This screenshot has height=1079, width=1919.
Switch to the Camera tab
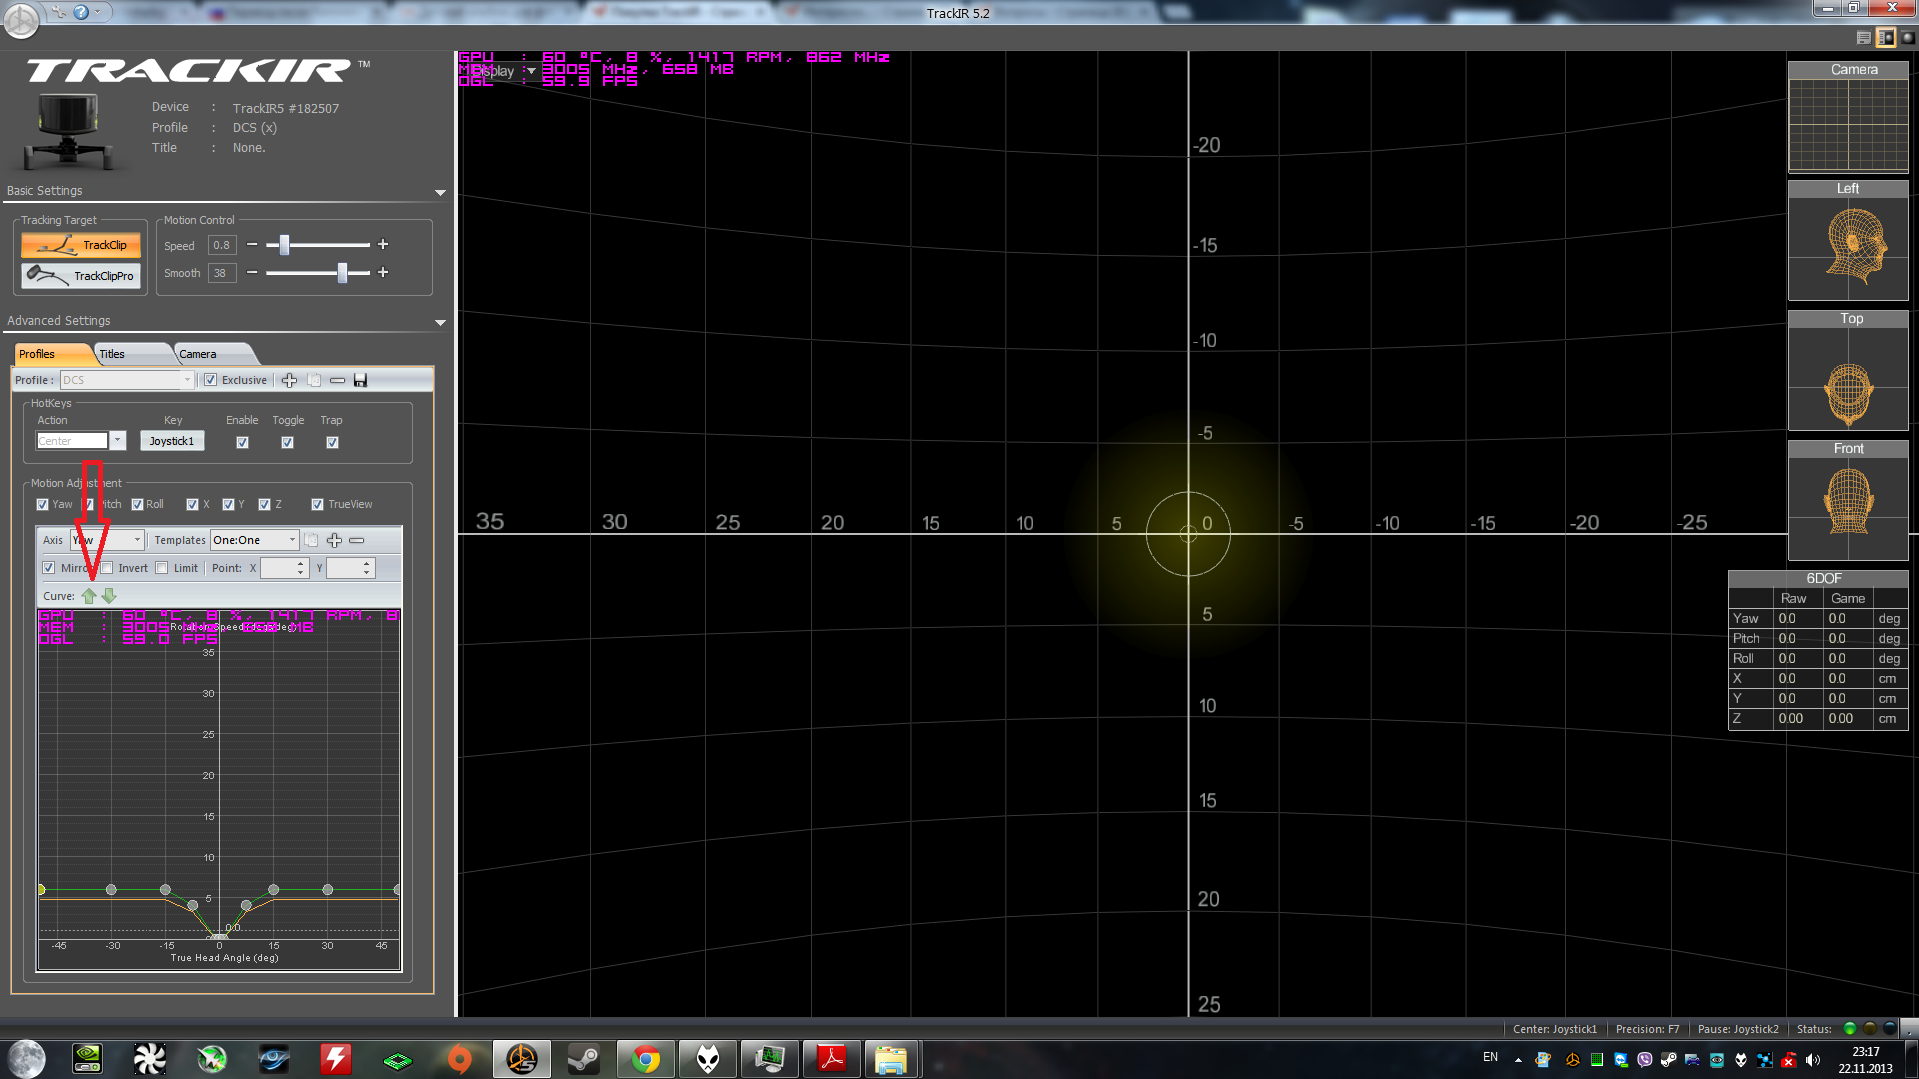click(198, 354)
